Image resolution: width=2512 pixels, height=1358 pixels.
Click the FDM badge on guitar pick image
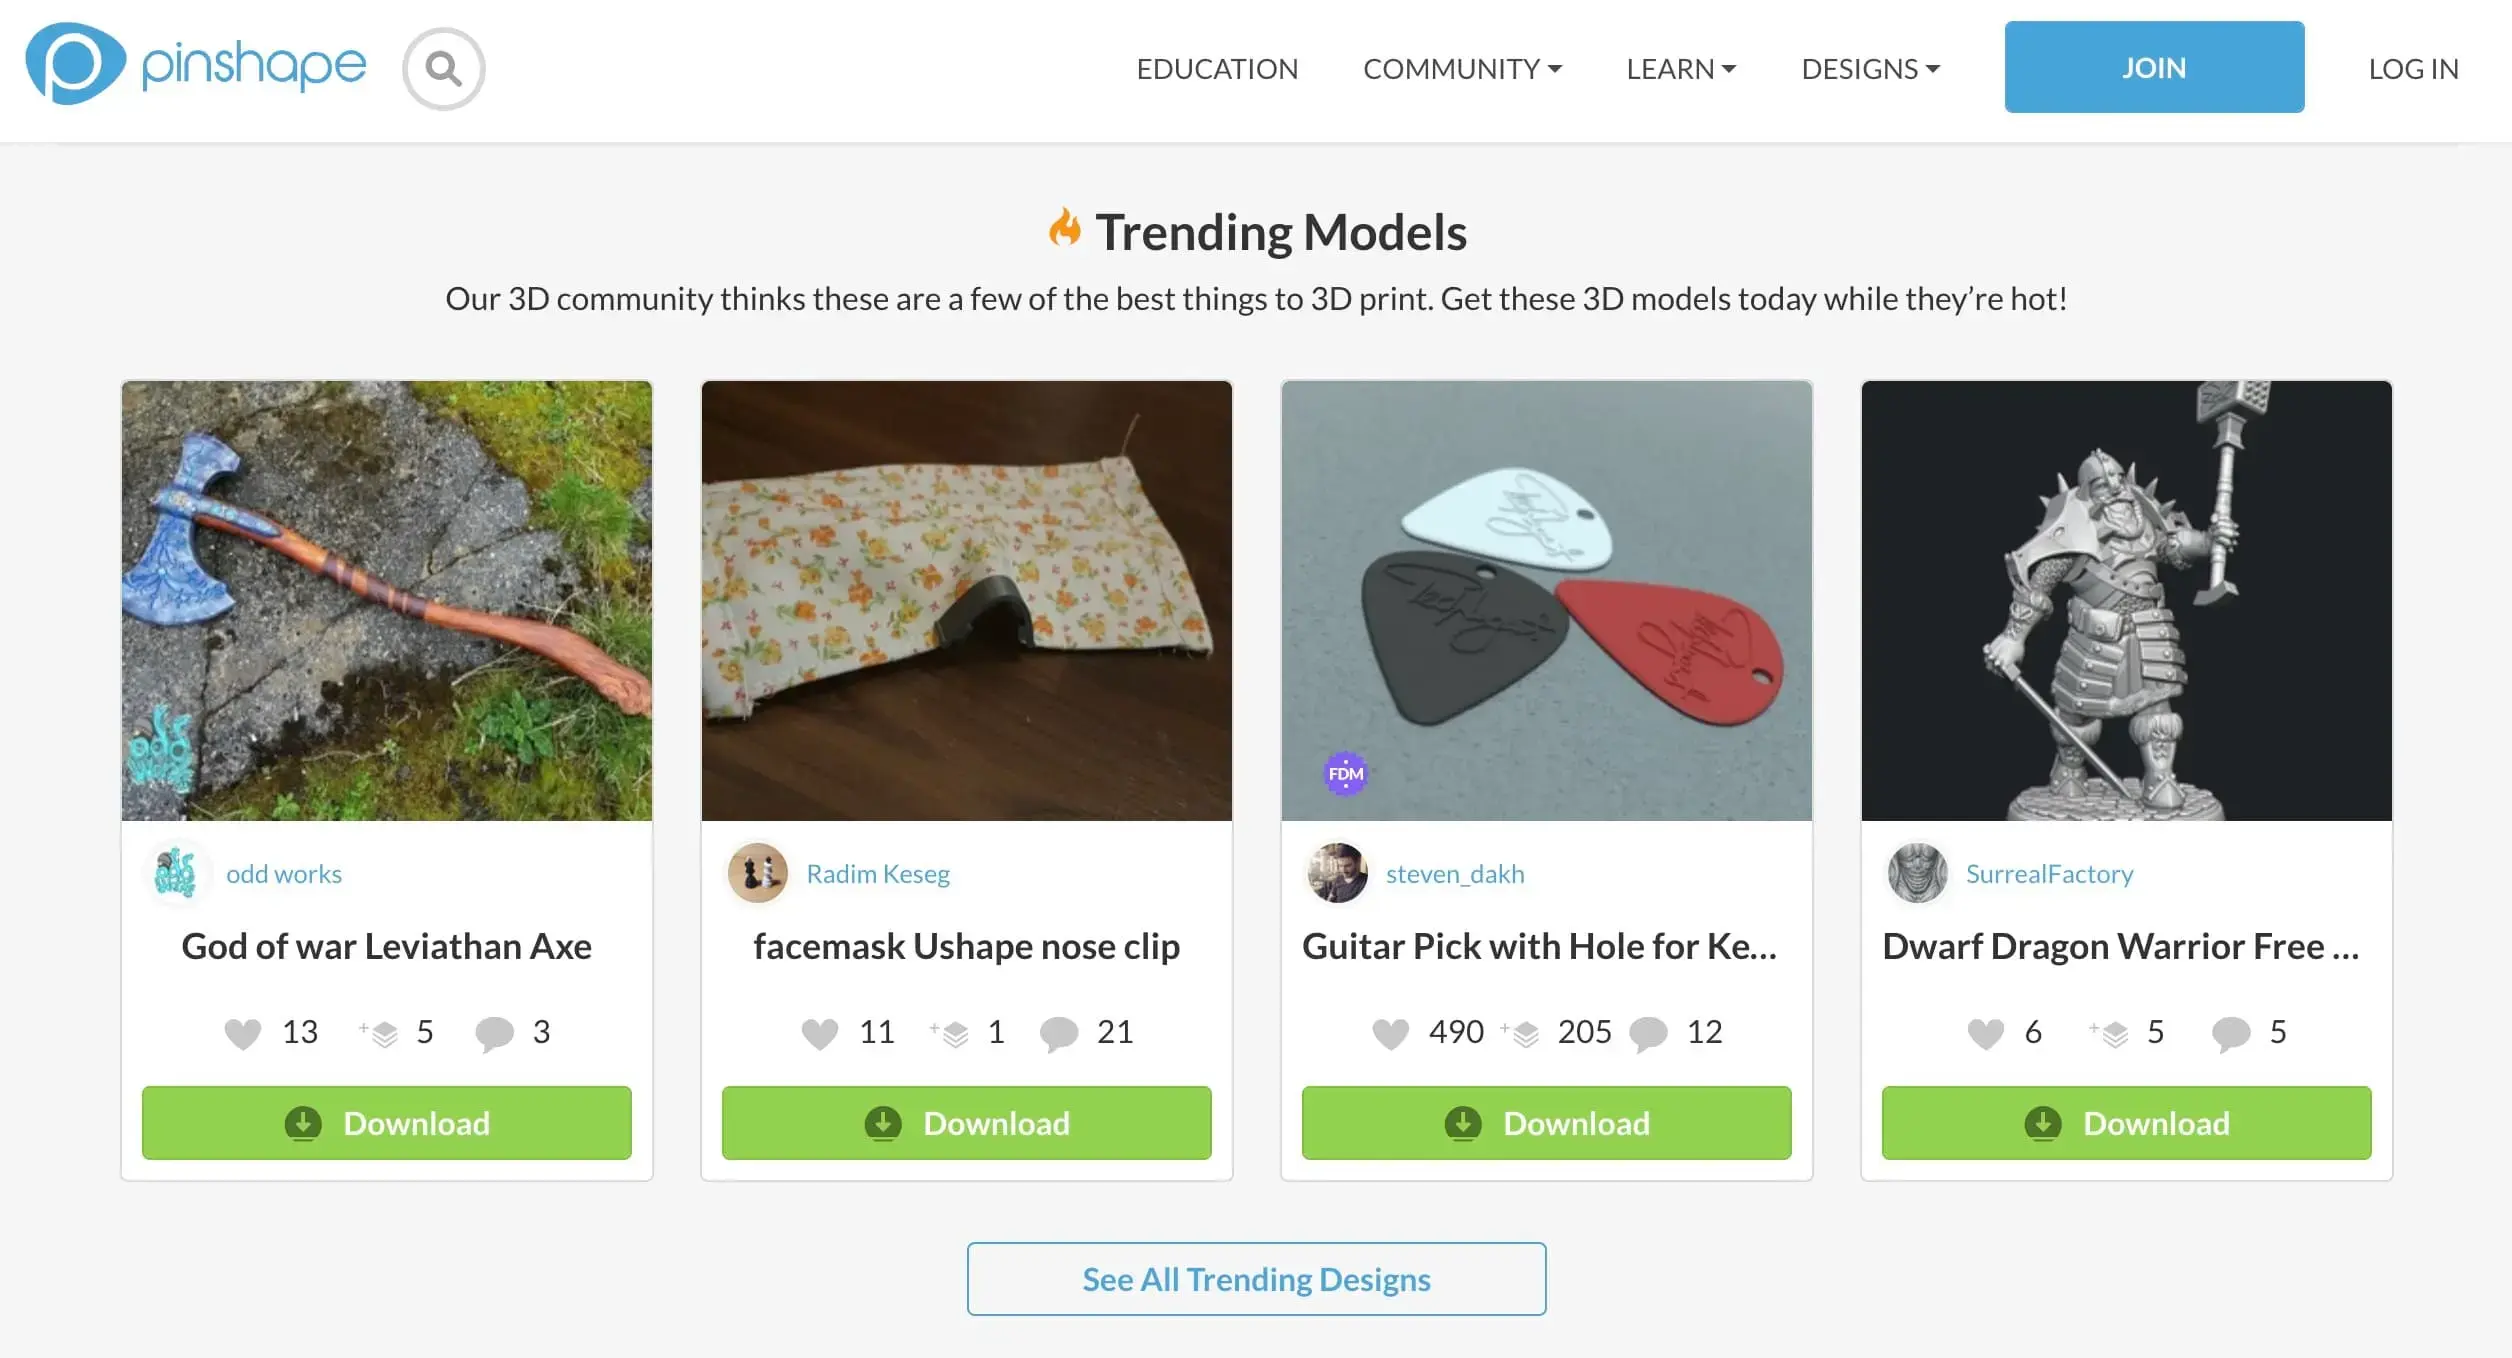1345,774
